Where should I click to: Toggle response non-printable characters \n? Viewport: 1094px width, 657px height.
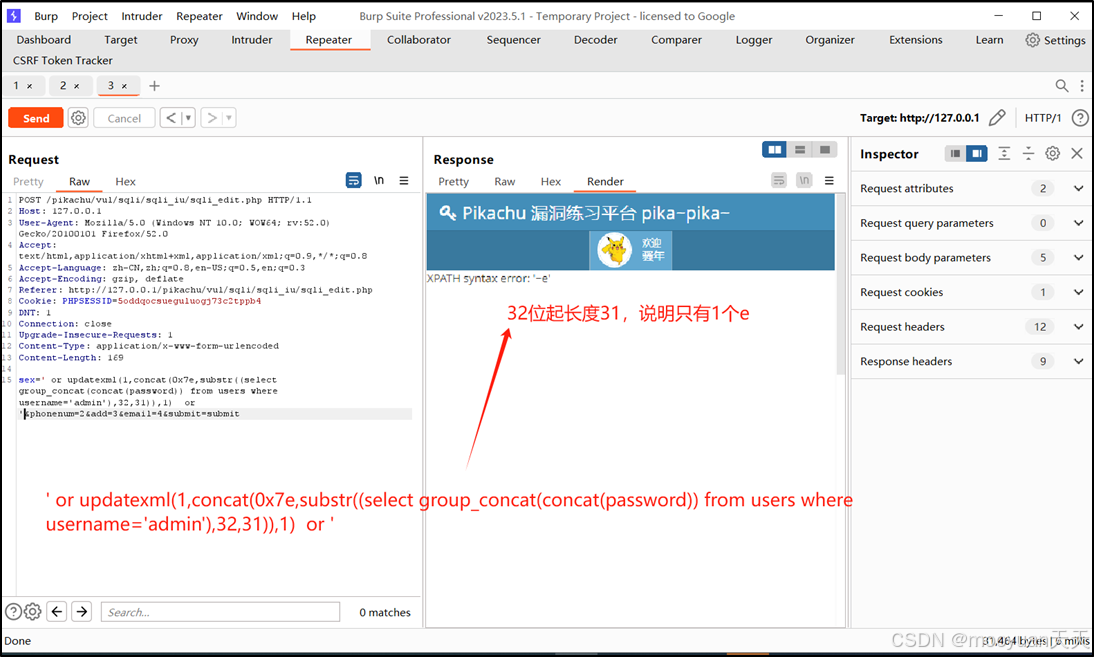804,180
